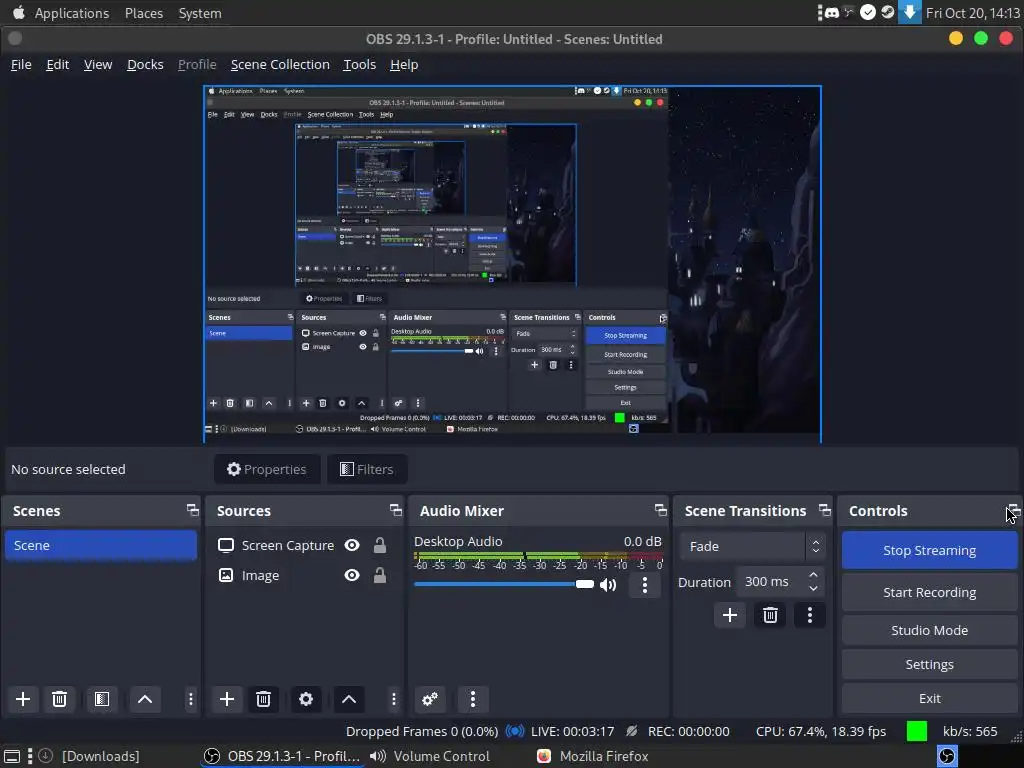Remove scene transition with trash icon
Image resolution: width=1024 pixels, height=768 pixels.
(x=770, y=615)
